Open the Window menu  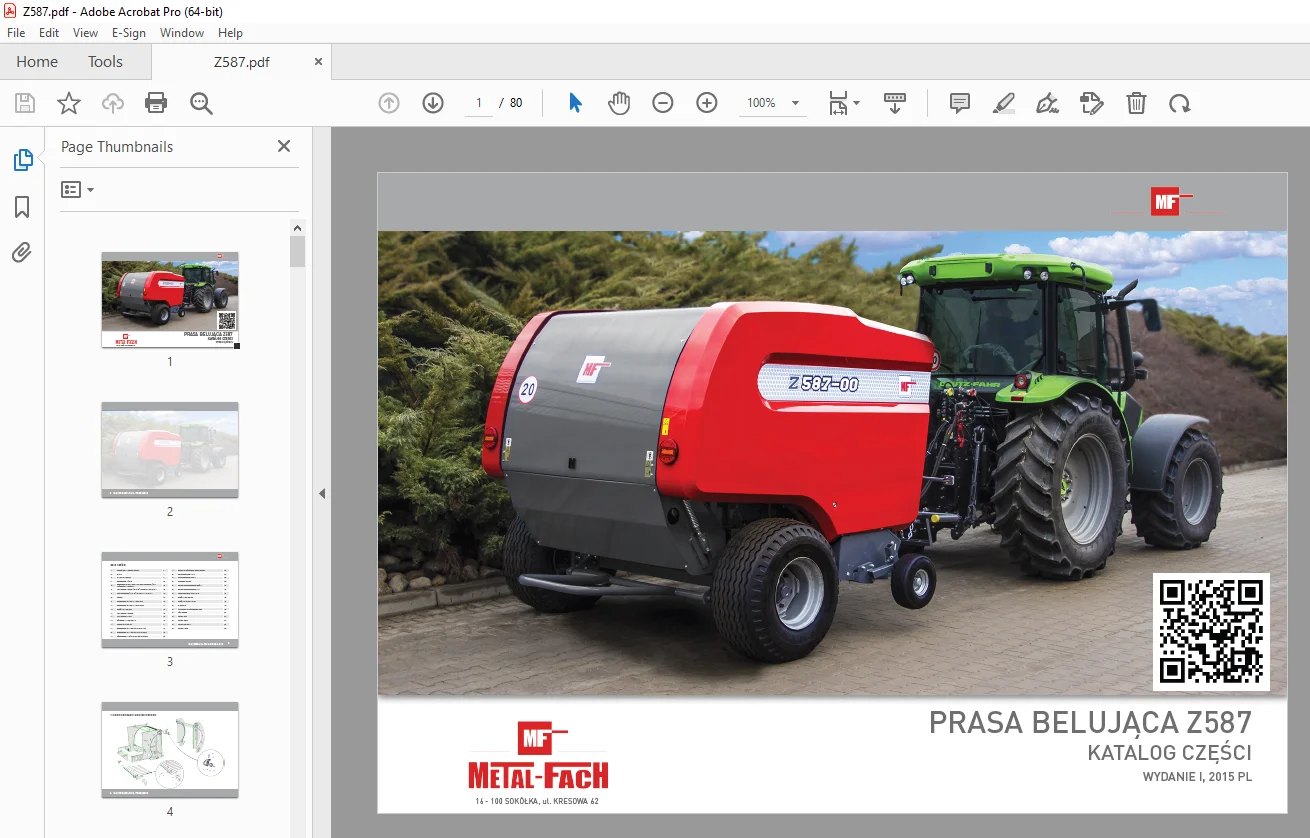click(182, 33)
